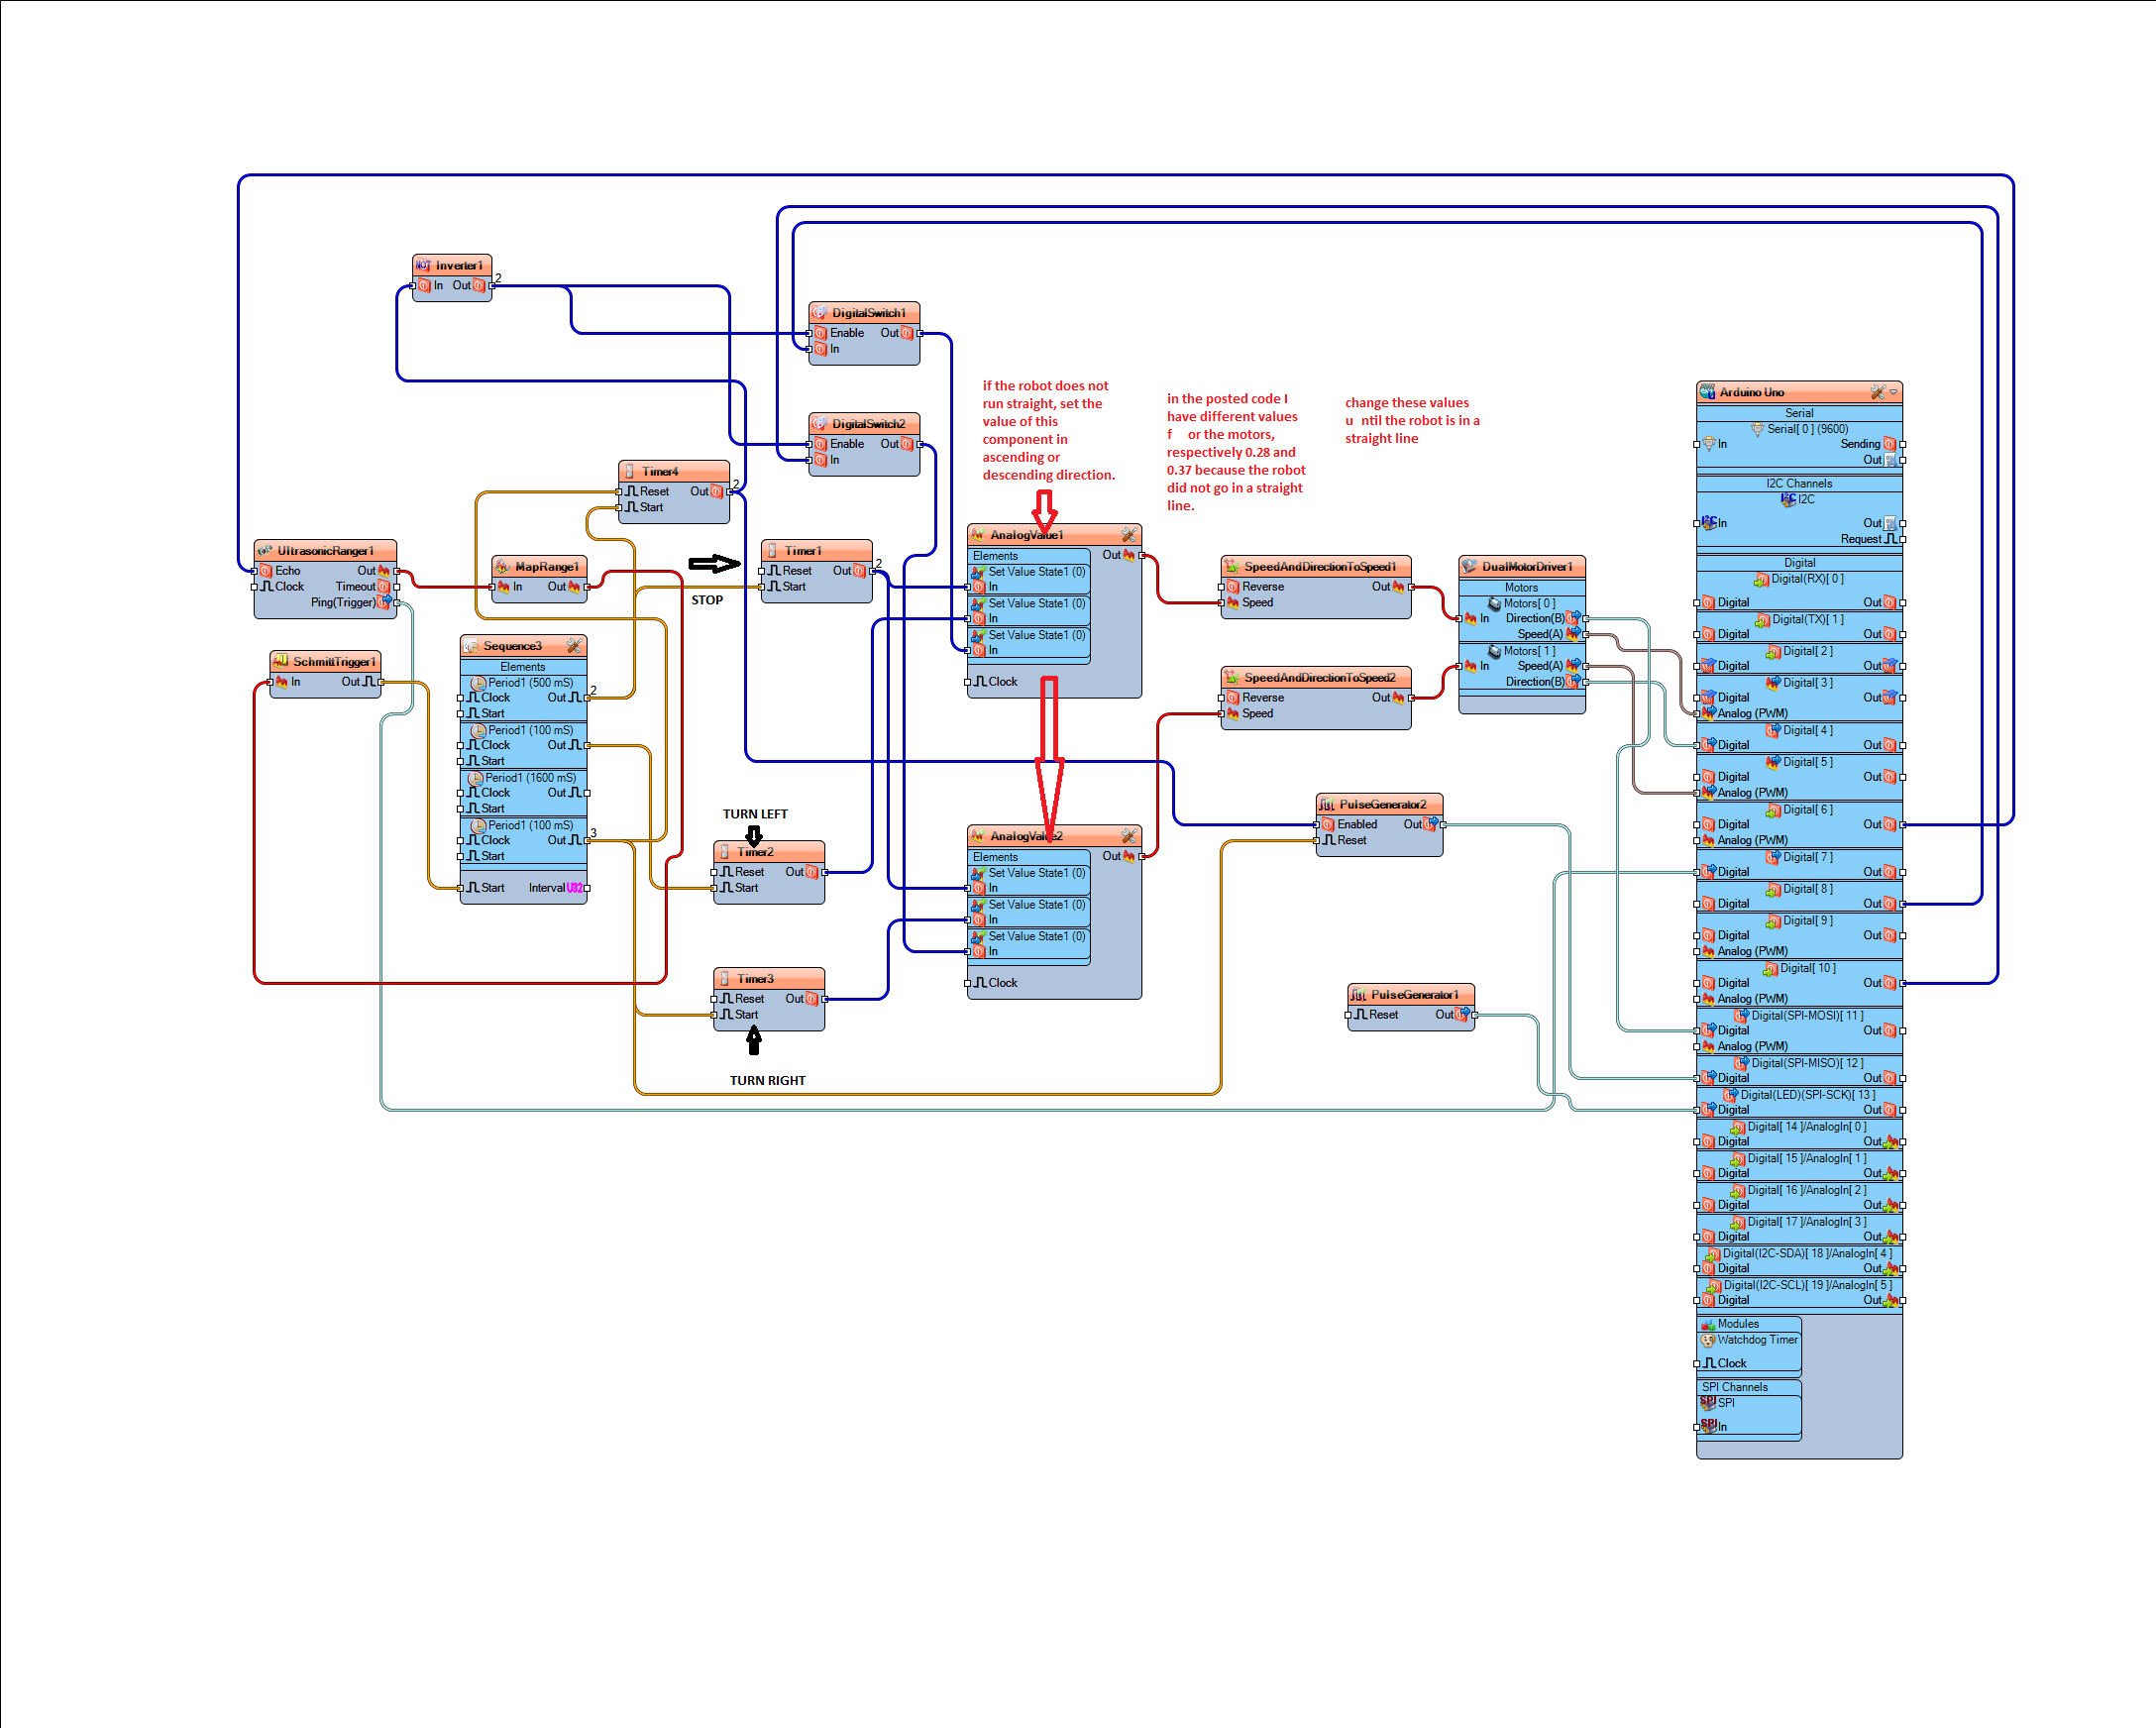Click the DualMotorDriver1 component icon
2156x1728 pixels.
(x=1469, y=567)
